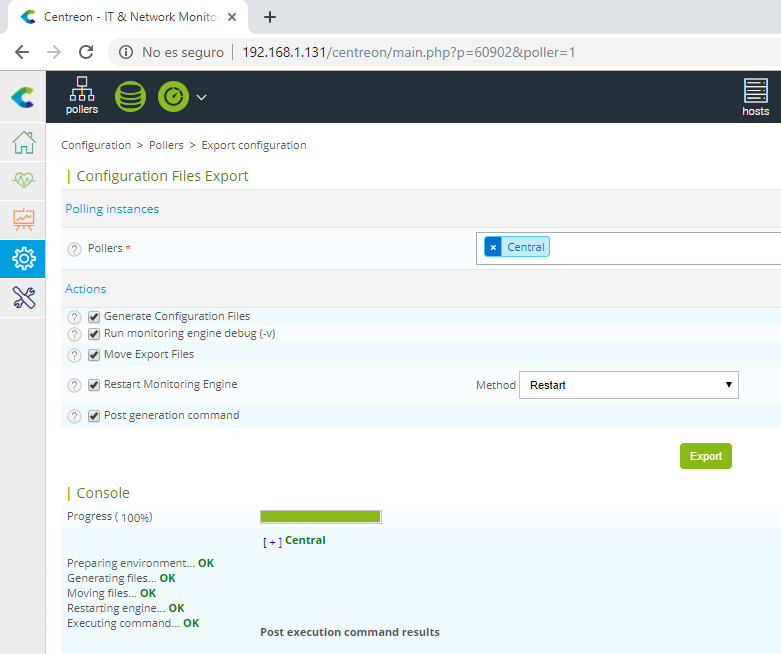Click the progress bar at 100%
The width and height of the screenshot is (781, 654).
pyautogui.click(x=321, y=517)
